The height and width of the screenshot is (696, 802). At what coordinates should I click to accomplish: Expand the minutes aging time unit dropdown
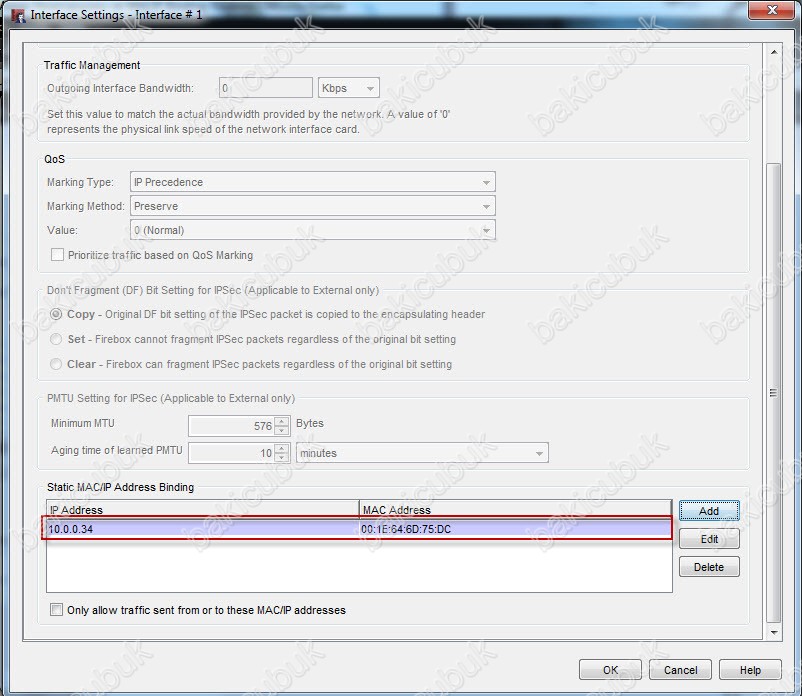tap(422, 453)
